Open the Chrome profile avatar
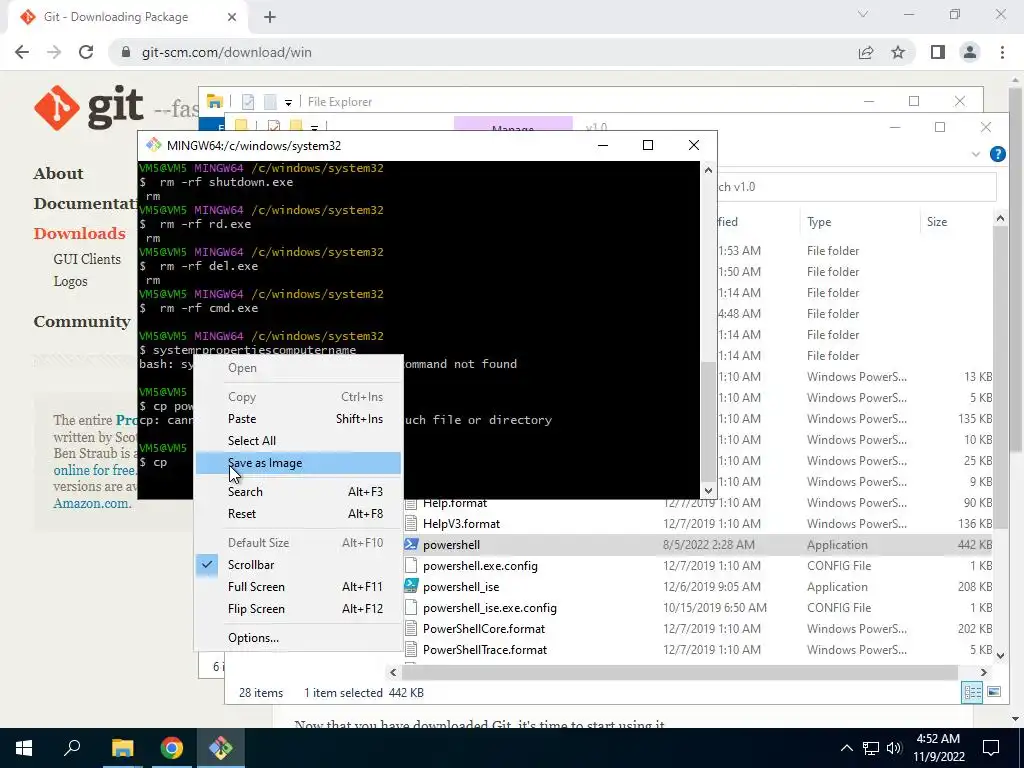The image size is (1024, 768). (x=970, y=52)
